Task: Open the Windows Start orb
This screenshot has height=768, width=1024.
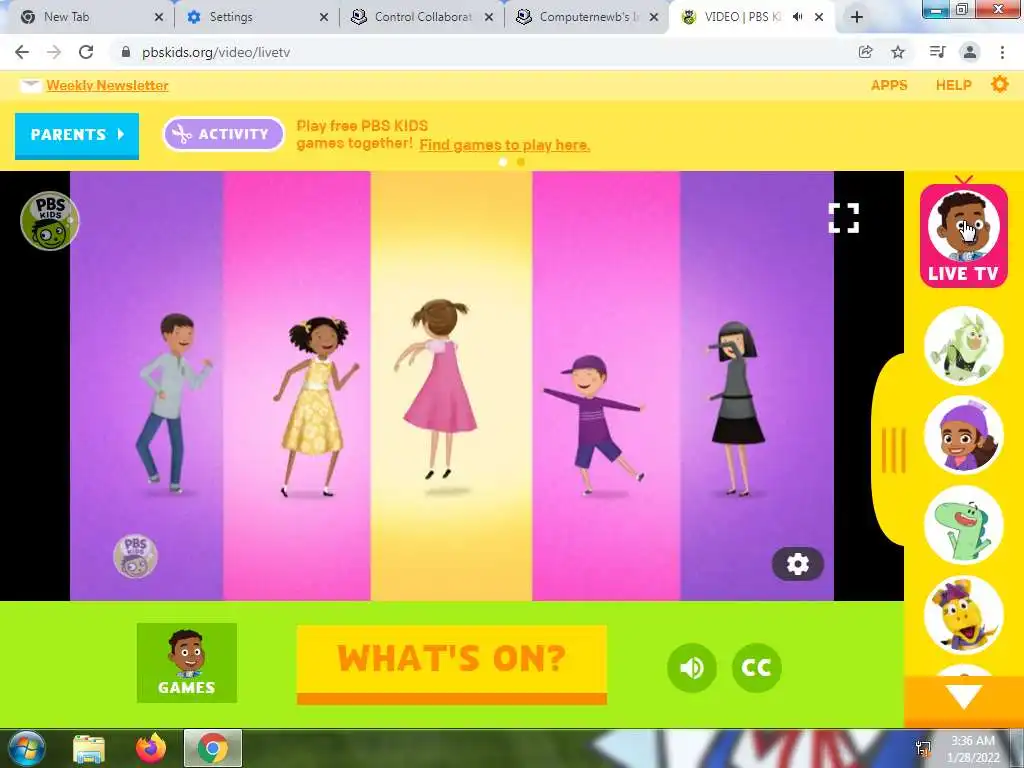Action: coord(27,748)
